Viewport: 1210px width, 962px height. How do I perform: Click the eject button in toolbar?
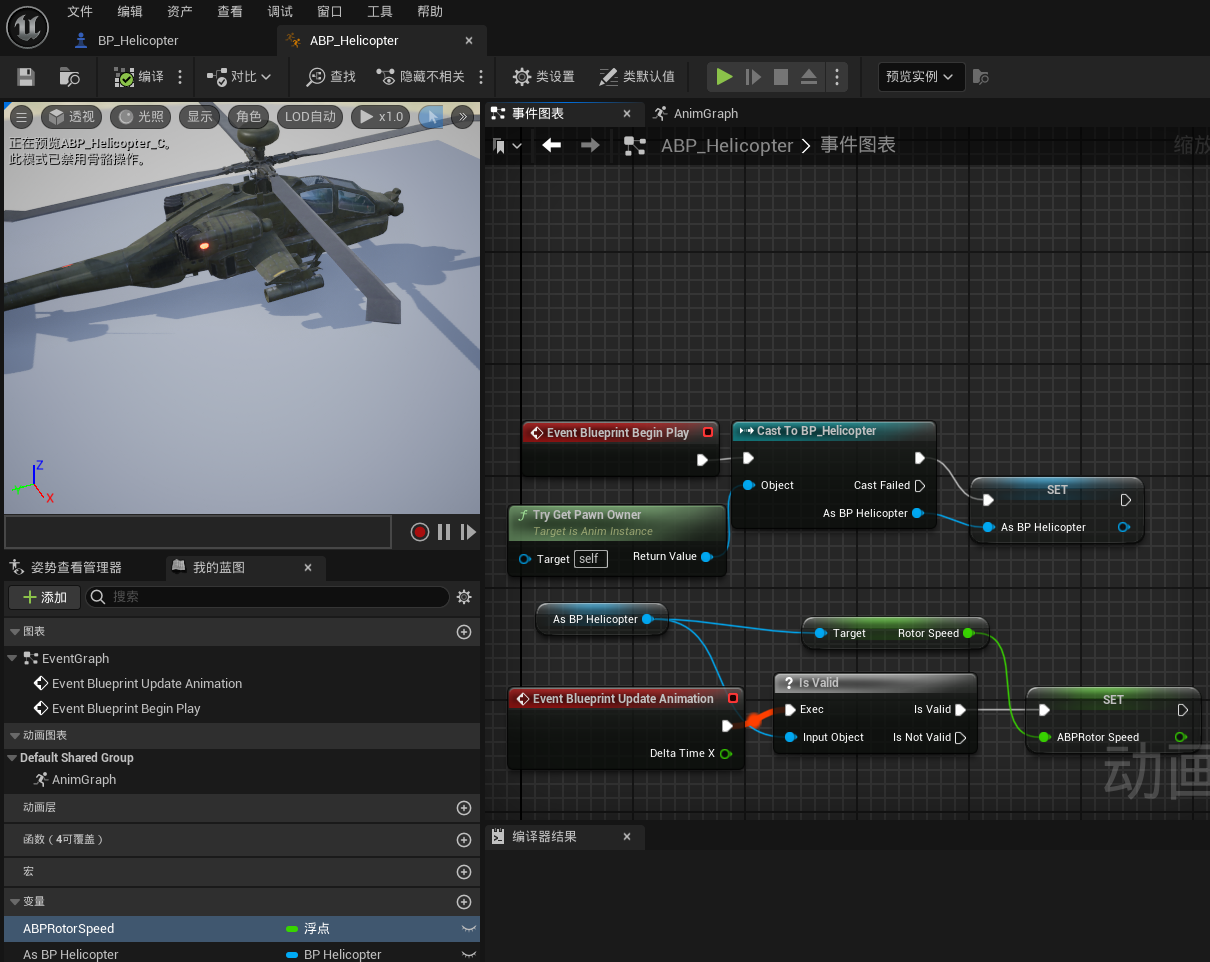point(809,77)
